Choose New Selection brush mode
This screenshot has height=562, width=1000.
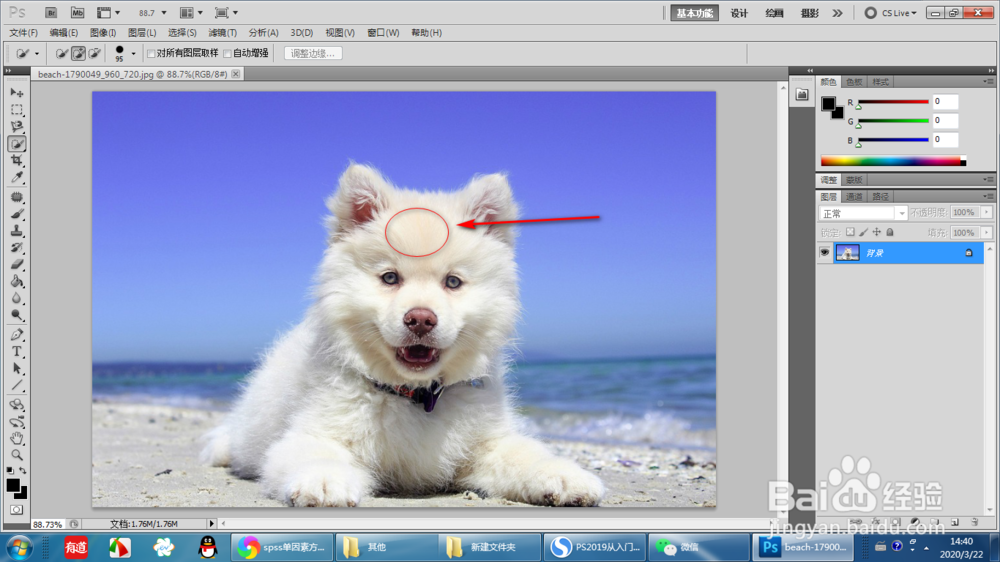[61, 54]
